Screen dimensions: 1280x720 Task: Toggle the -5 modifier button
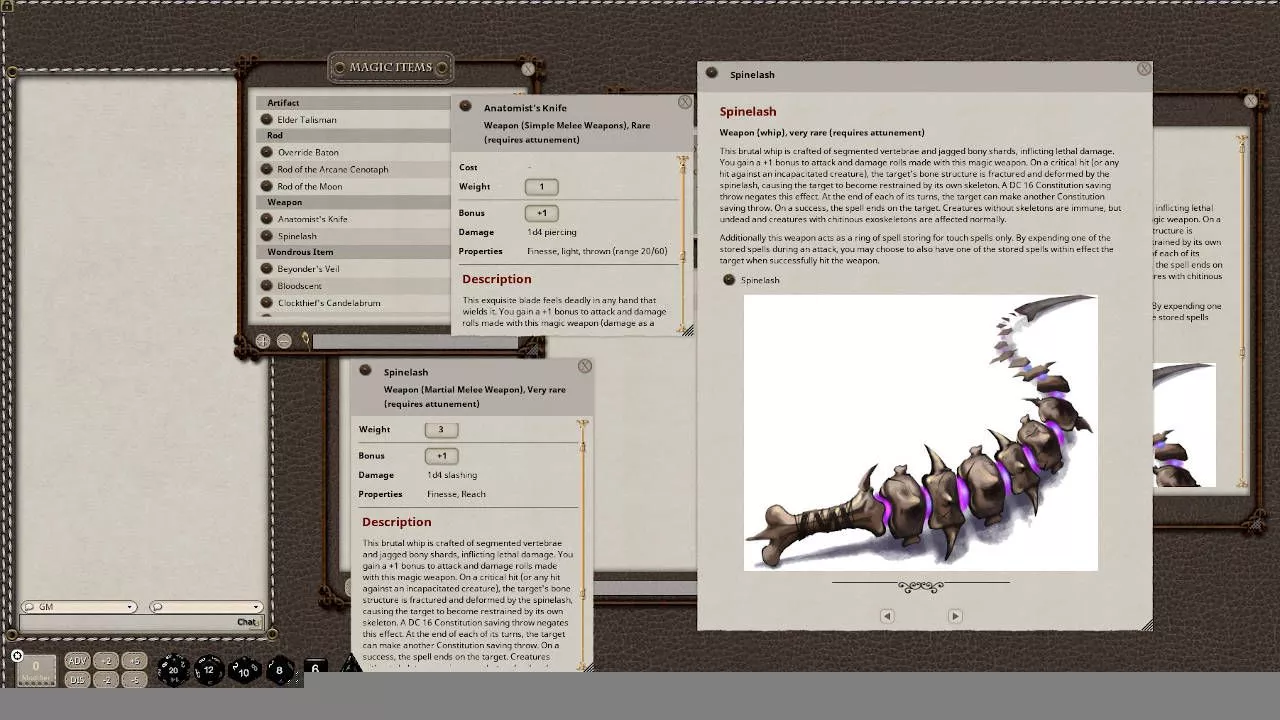pyautogui.click(x=135, y=680)
